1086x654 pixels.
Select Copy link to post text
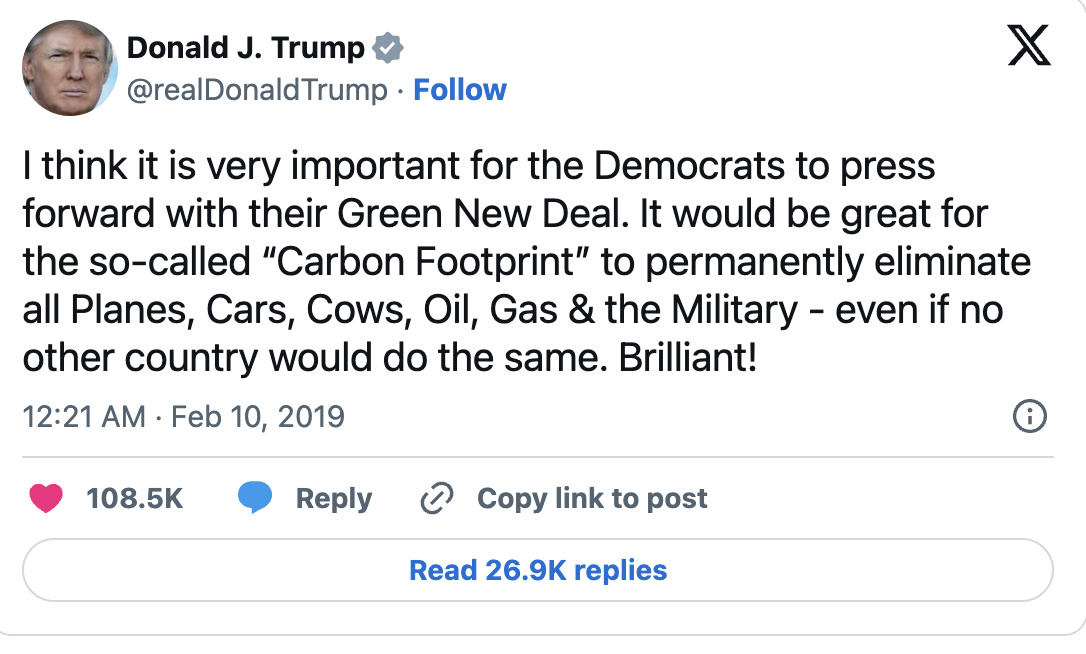[592, 498]
